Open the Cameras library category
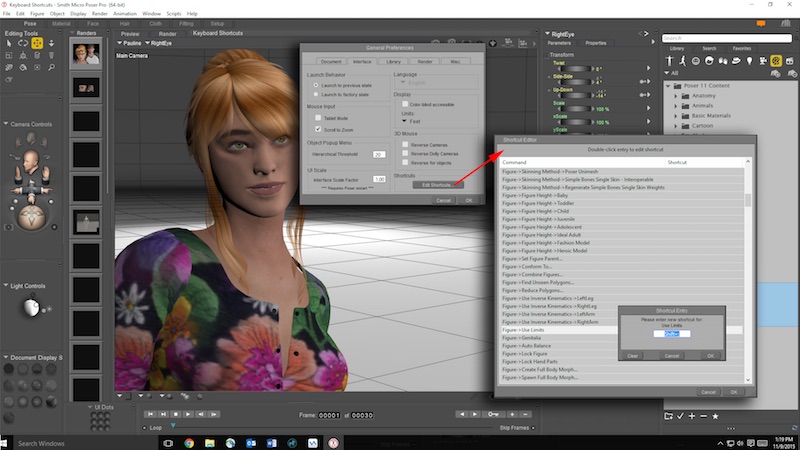Image resolution: width=800 pixels, height=450 pixels. (x=763, y=61)
